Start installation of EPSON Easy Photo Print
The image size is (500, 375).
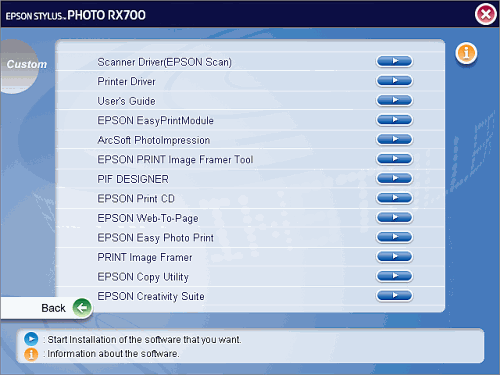tap(394, 237)
